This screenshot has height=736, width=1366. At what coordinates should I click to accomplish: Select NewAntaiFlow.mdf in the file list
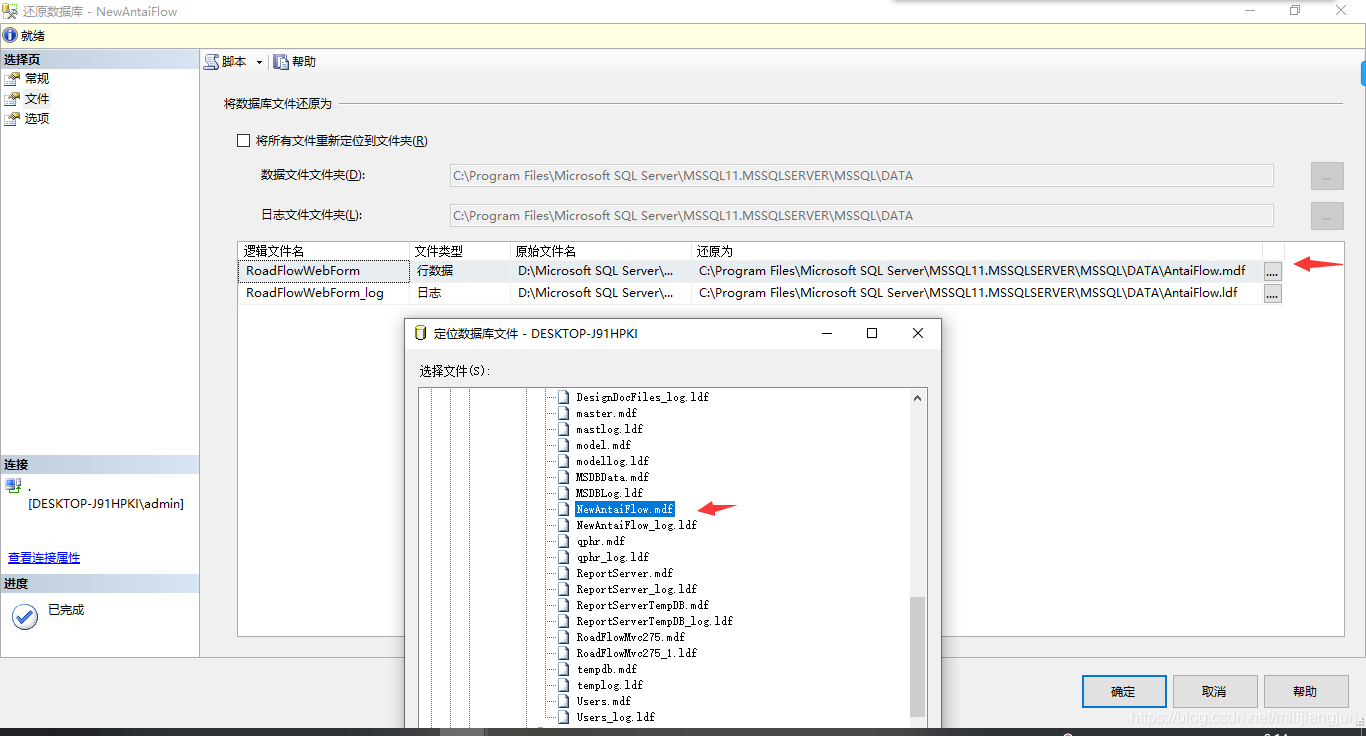coord(624,509)
